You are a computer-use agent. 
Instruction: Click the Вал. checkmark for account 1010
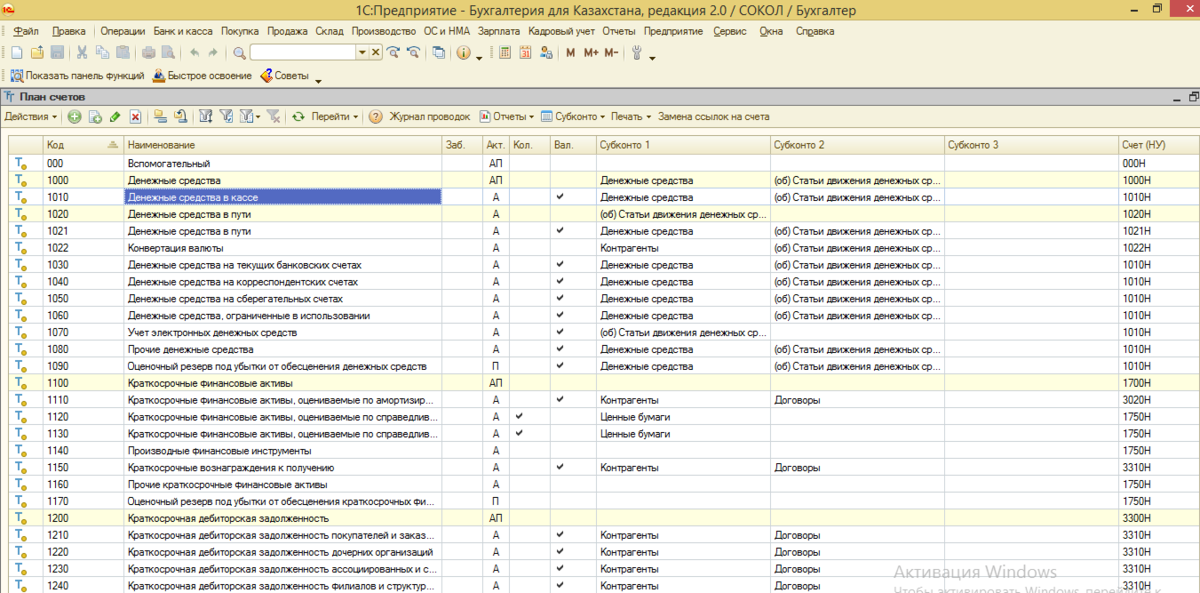(x=560, y=197)
